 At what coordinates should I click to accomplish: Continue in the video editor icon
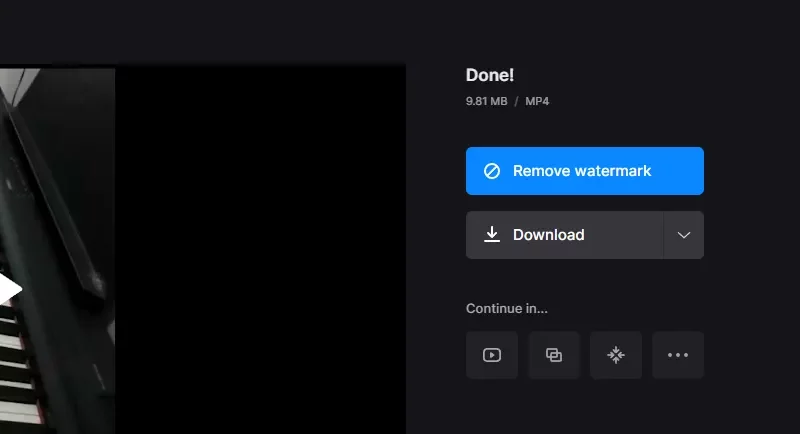pyautogui.click(x=492, y=355)
